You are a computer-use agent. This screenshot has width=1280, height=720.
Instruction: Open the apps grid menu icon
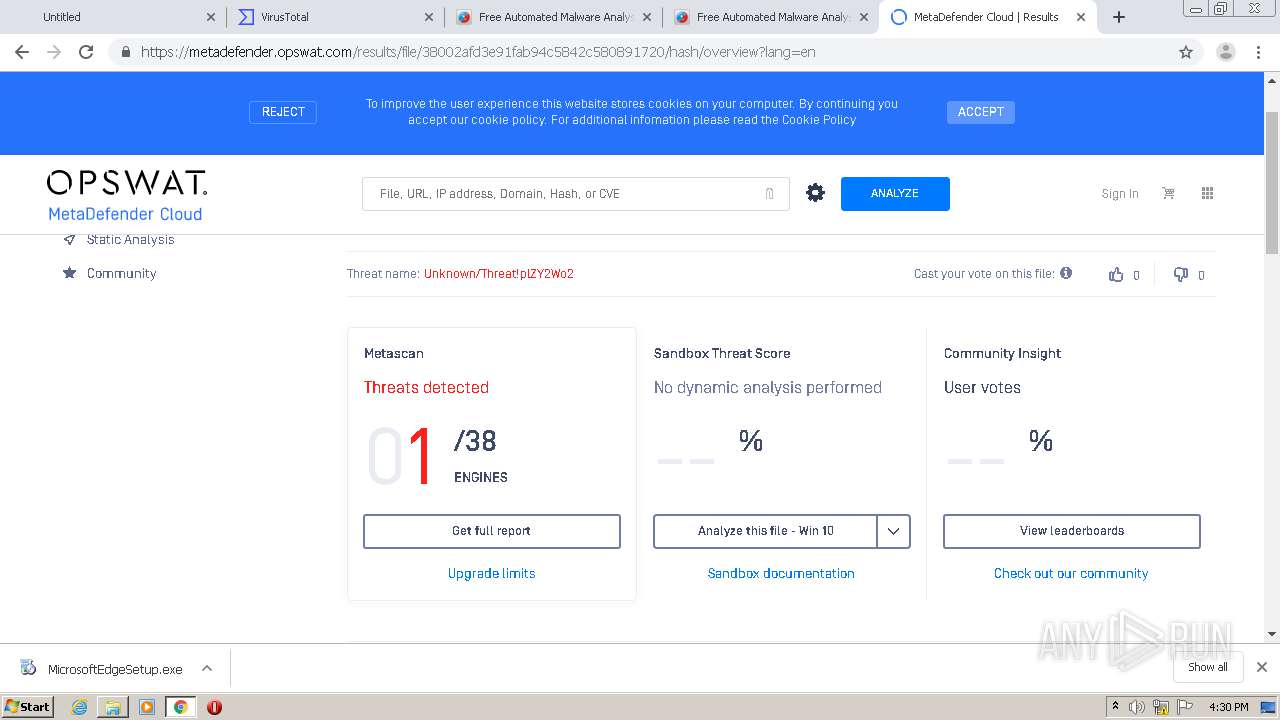click(x=1207, y=193)
